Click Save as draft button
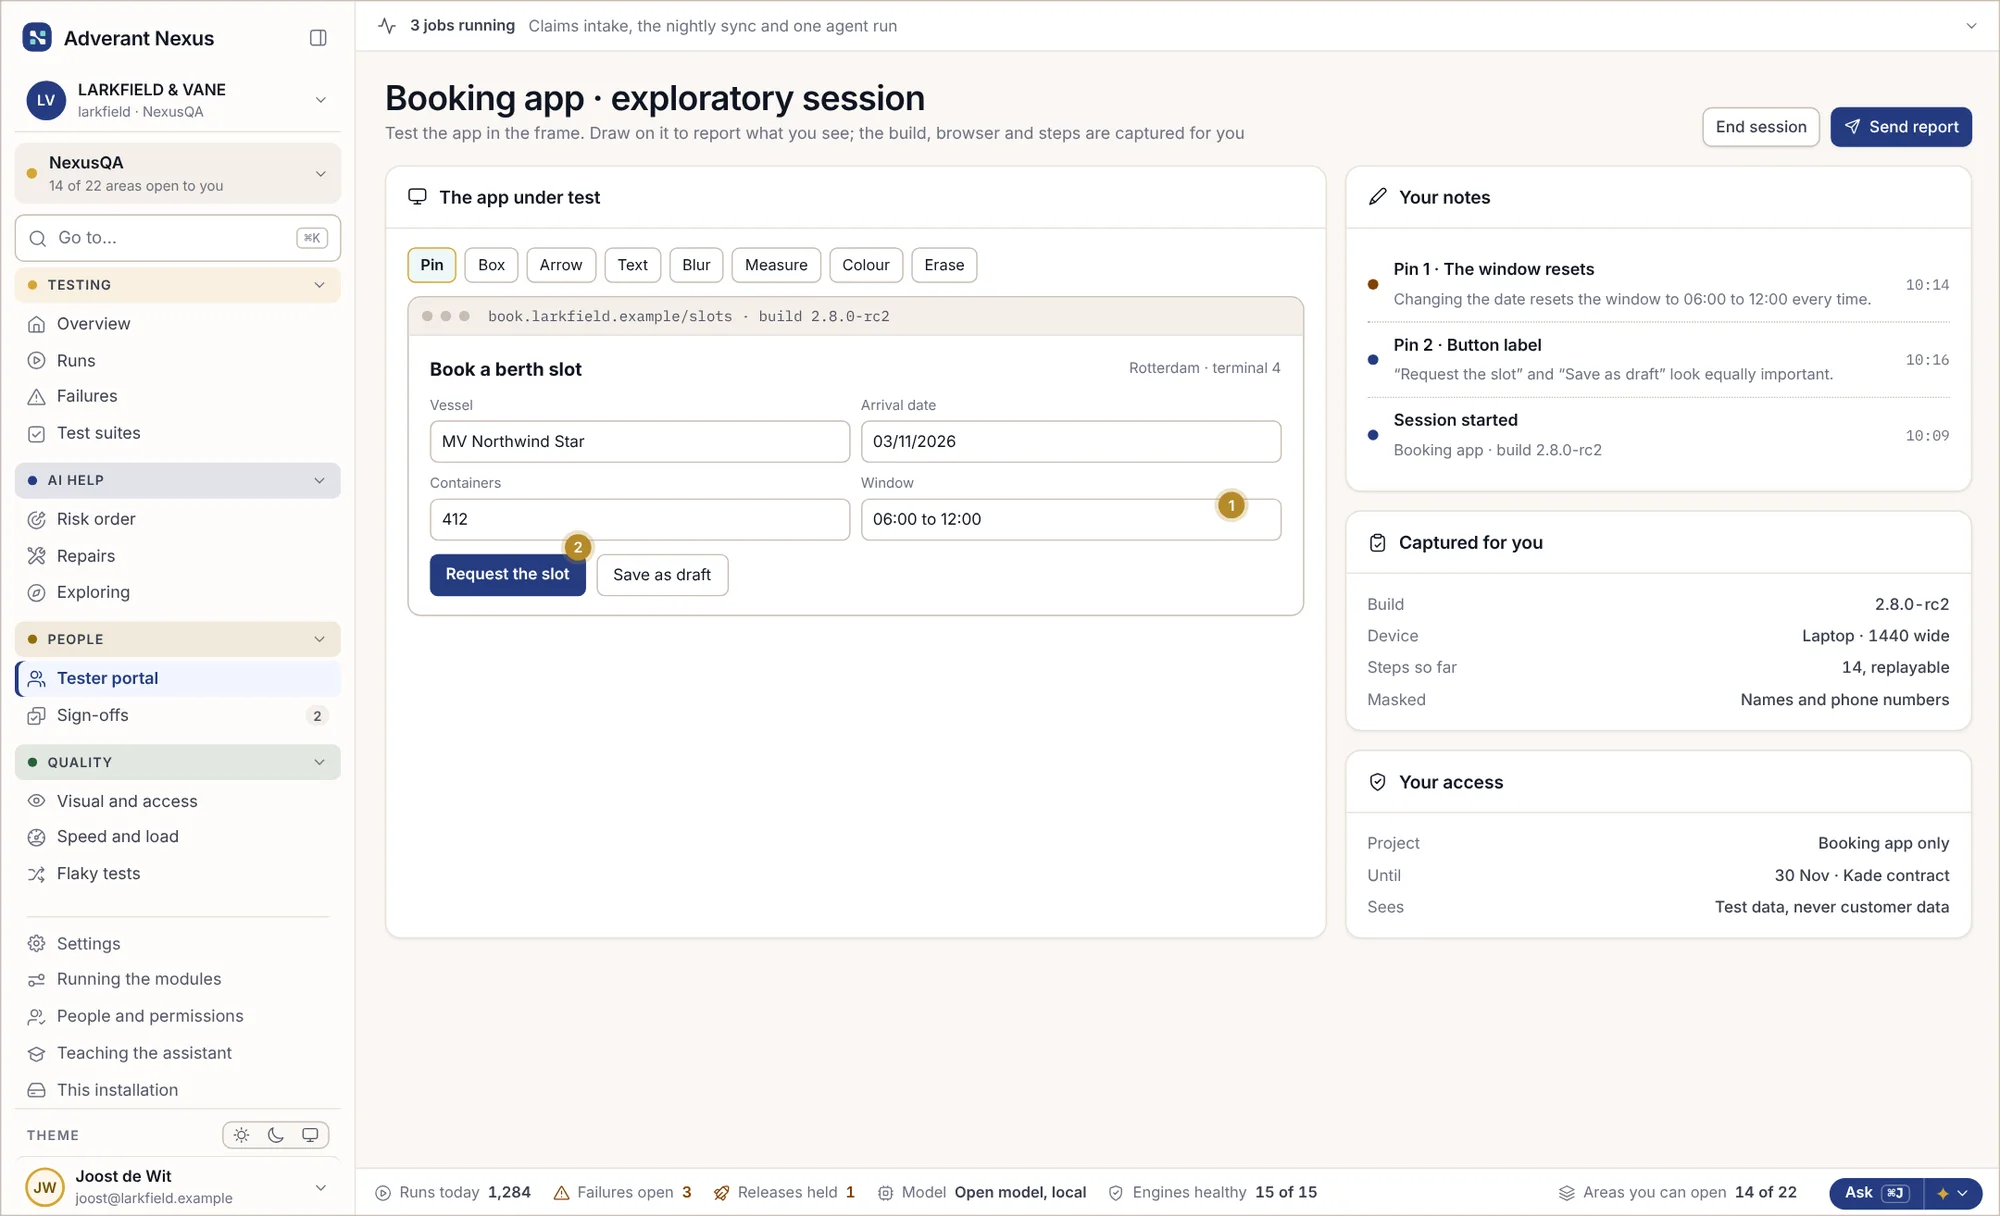The image size is (2000, 1216). (662, 575)
